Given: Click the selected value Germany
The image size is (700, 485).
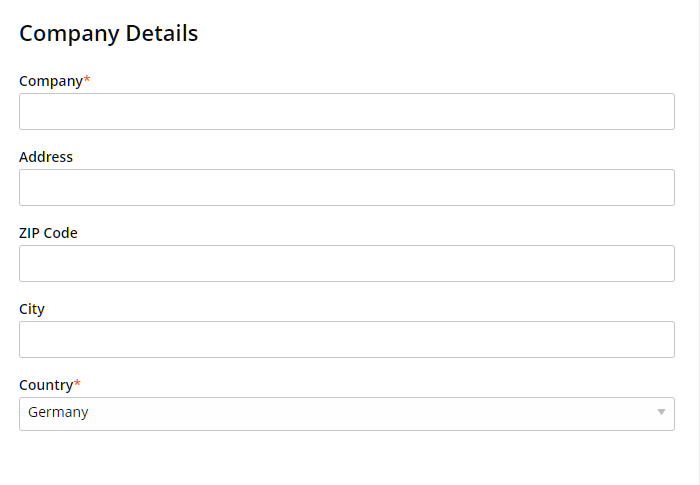Looking at the screenshot, I should click(x=58, y=412).
